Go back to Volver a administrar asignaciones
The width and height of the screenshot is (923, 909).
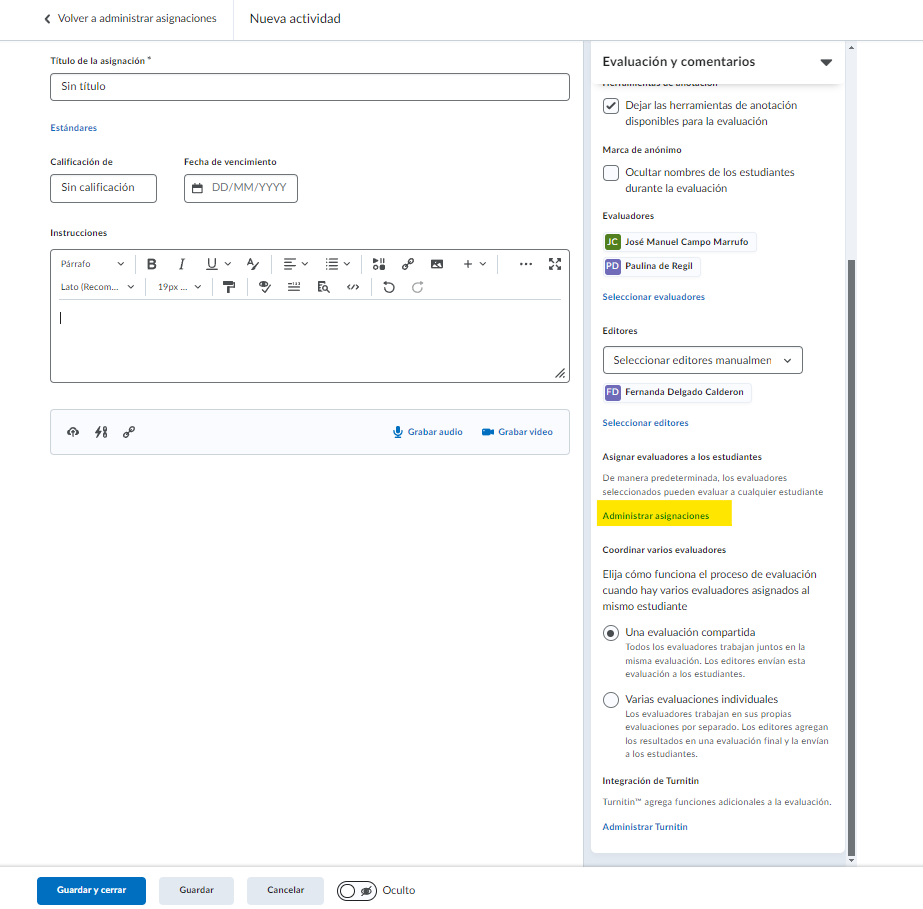click(x=130, y=19)
